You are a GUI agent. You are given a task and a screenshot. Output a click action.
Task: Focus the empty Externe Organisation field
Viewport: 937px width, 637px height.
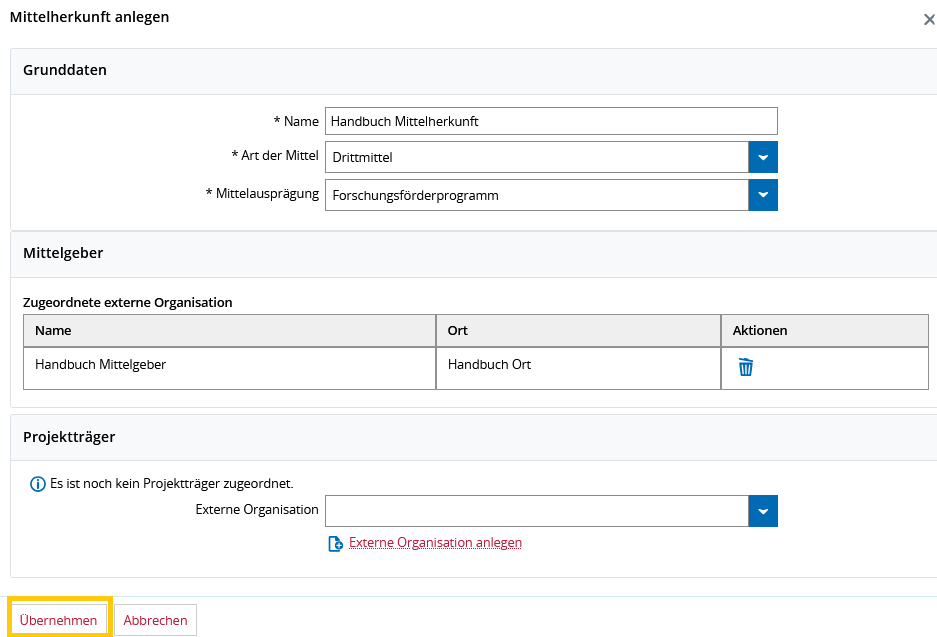click(x=537, y=511)
